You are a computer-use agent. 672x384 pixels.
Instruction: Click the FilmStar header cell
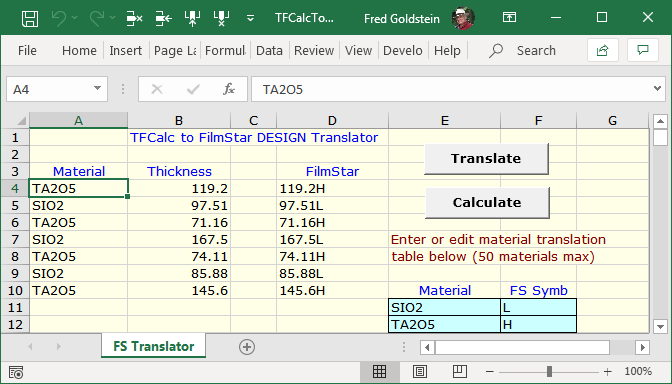[332, 171]
